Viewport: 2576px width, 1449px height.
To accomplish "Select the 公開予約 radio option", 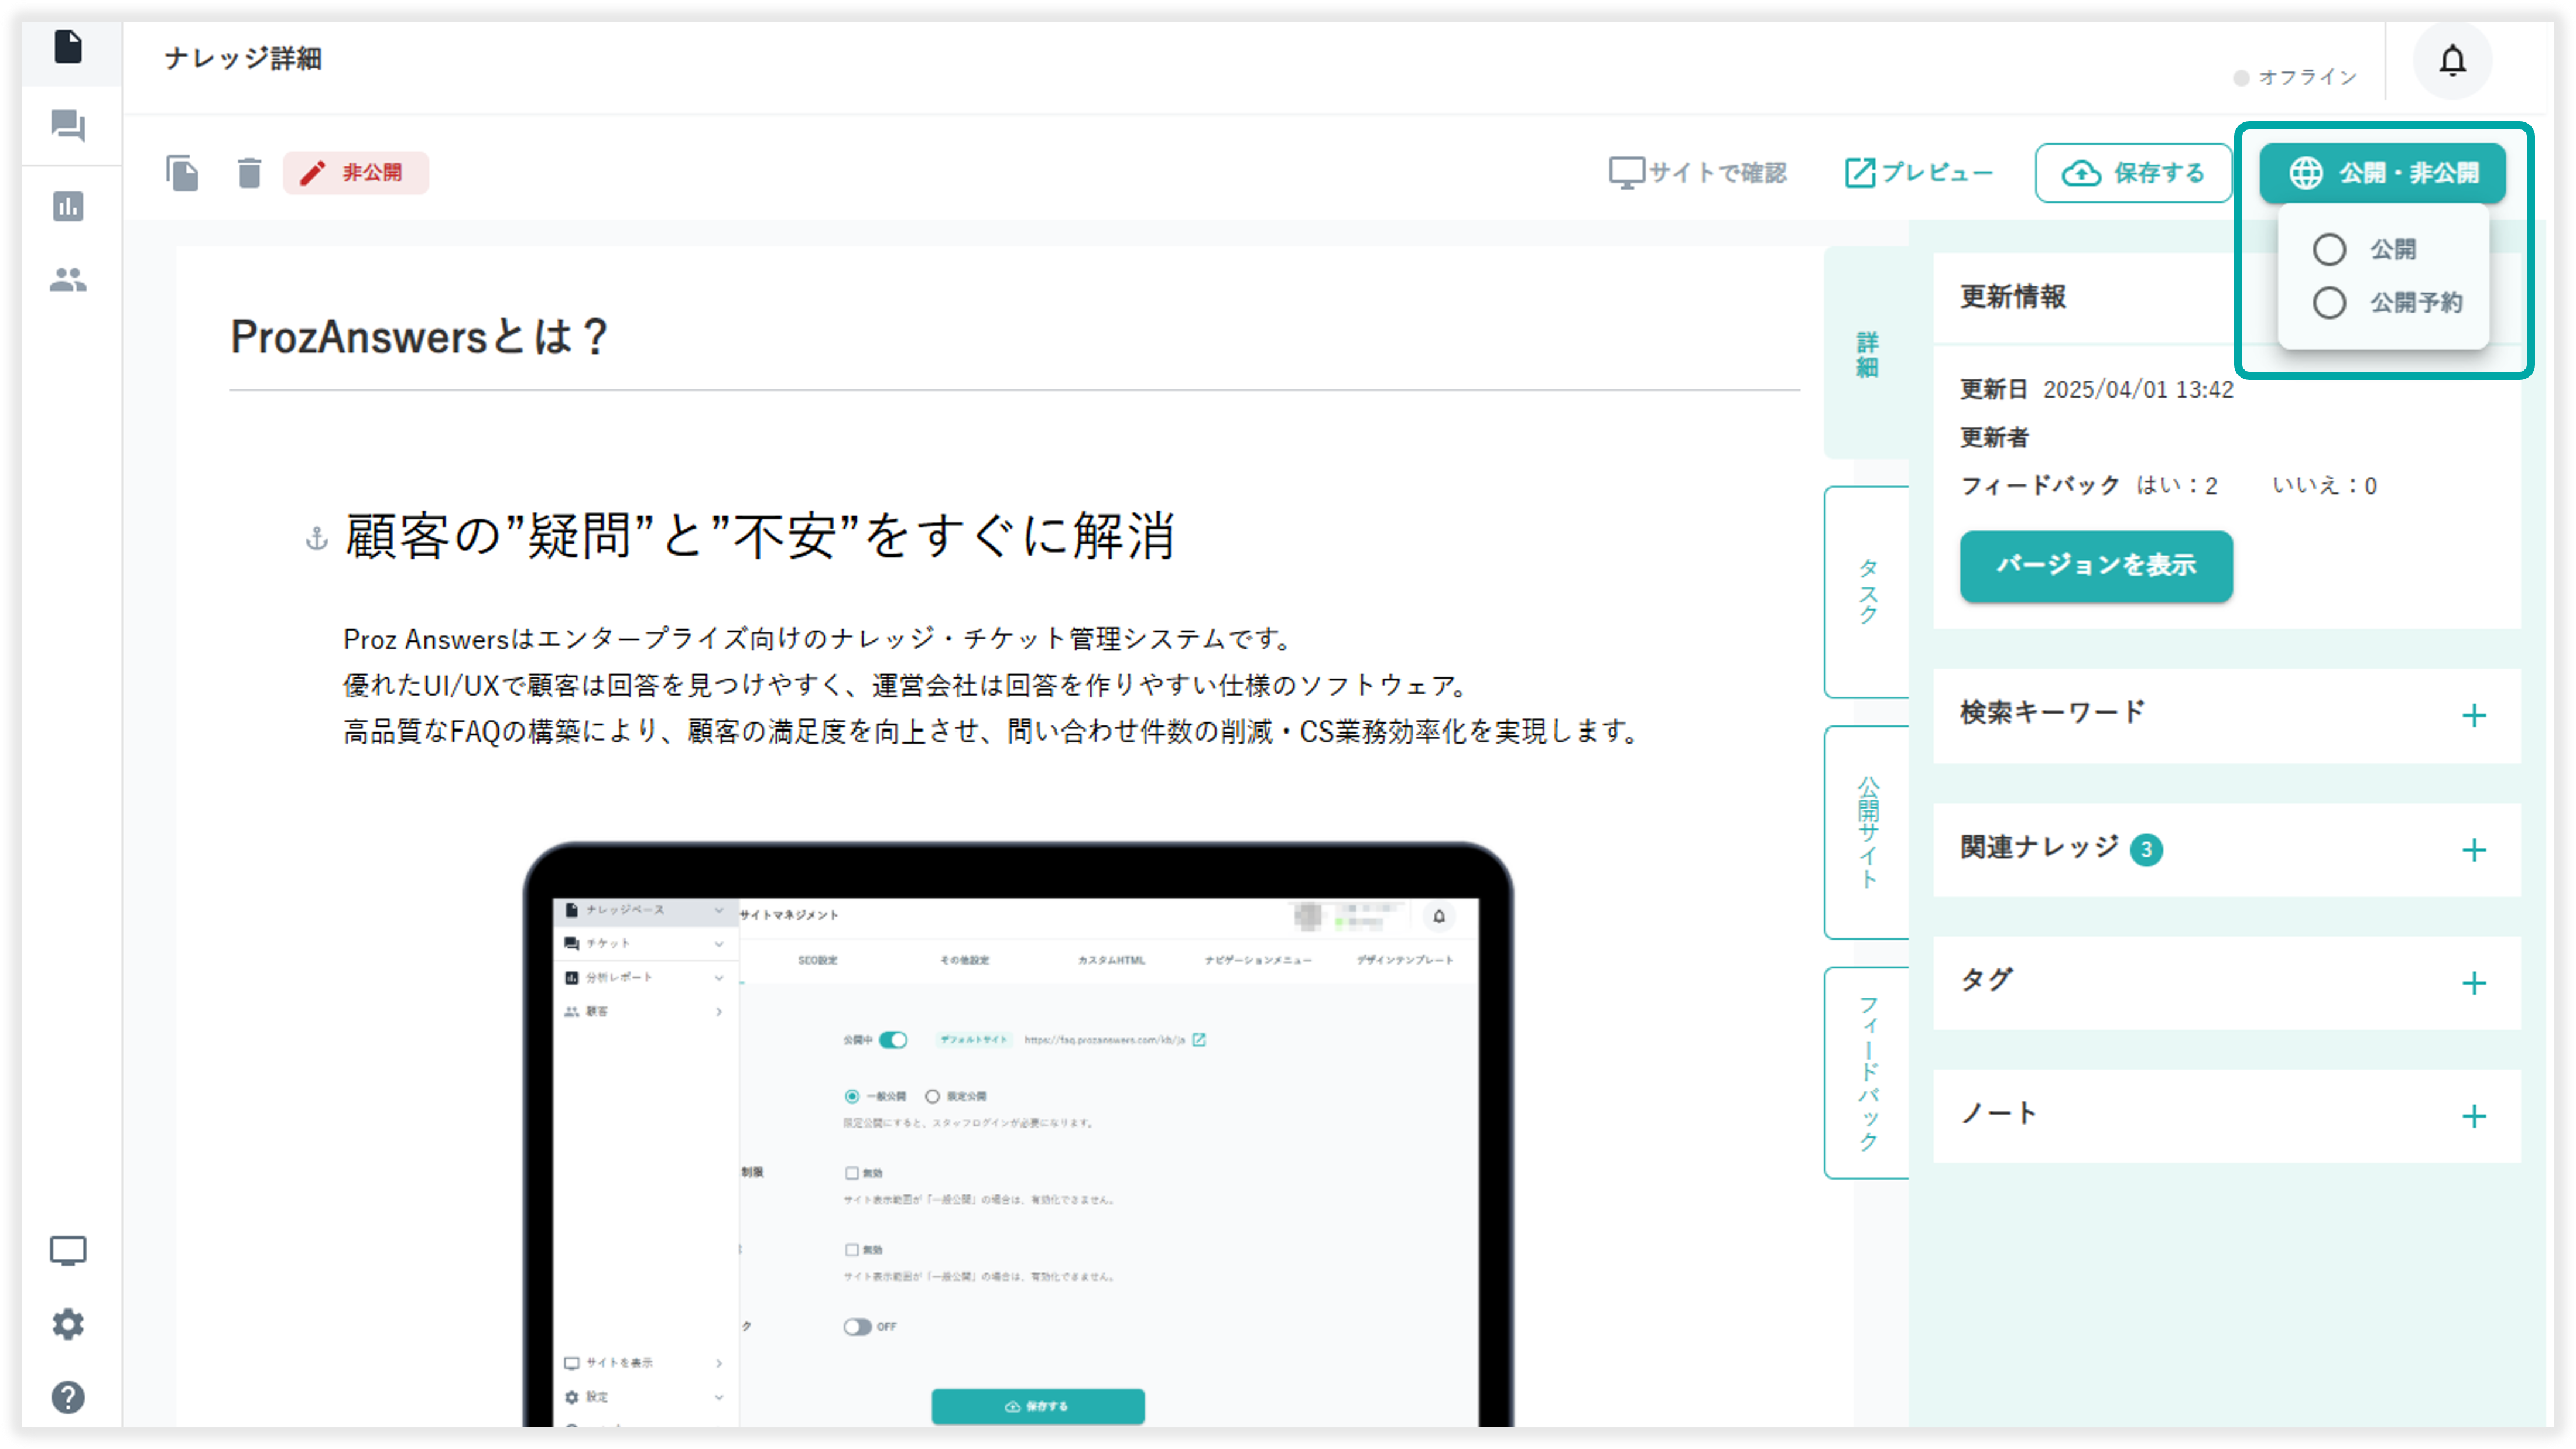I will [2329, 302].
